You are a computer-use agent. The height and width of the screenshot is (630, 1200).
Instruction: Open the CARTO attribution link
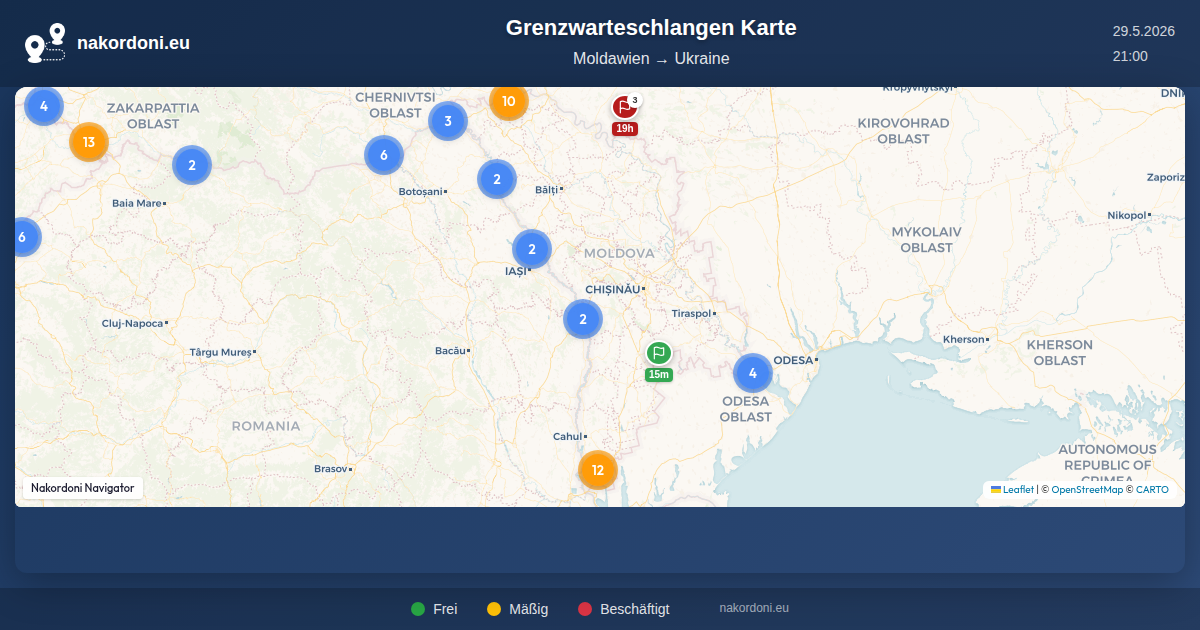(x=1152, y=490)
